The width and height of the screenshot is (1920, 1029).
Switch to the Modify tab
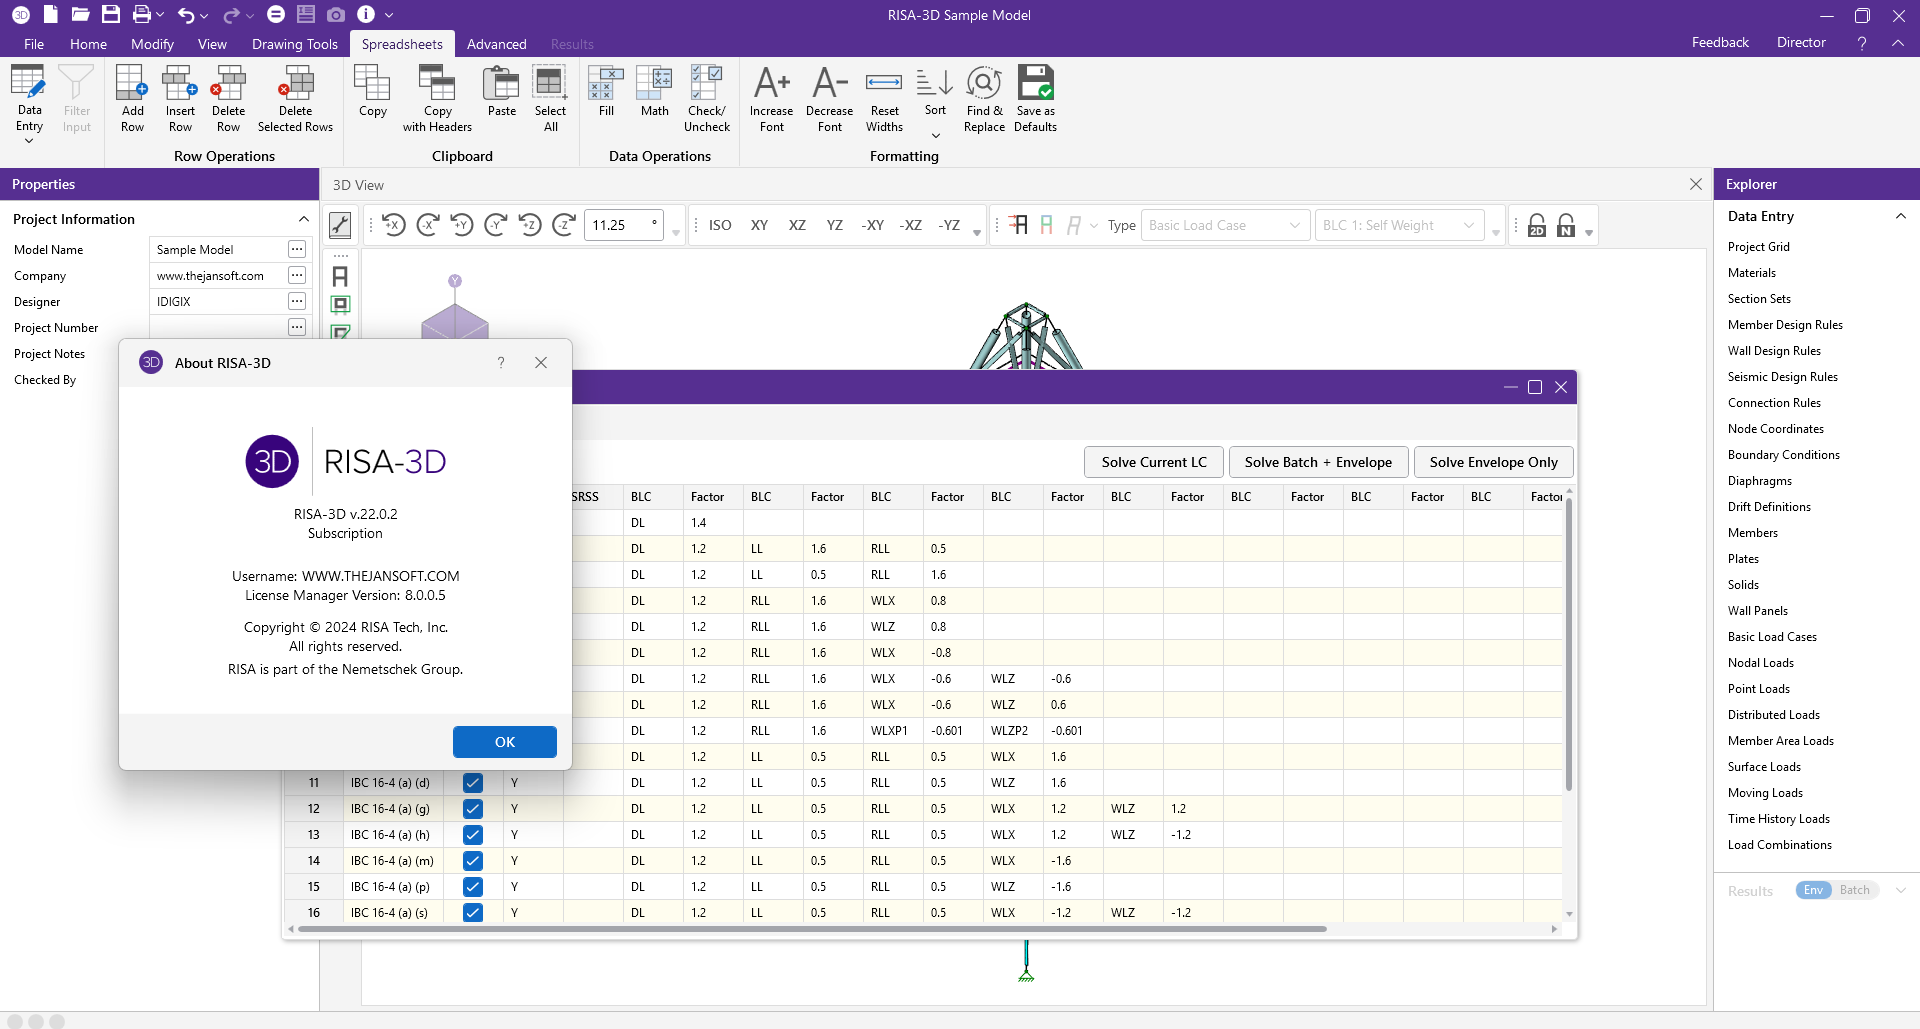(152, 44)
